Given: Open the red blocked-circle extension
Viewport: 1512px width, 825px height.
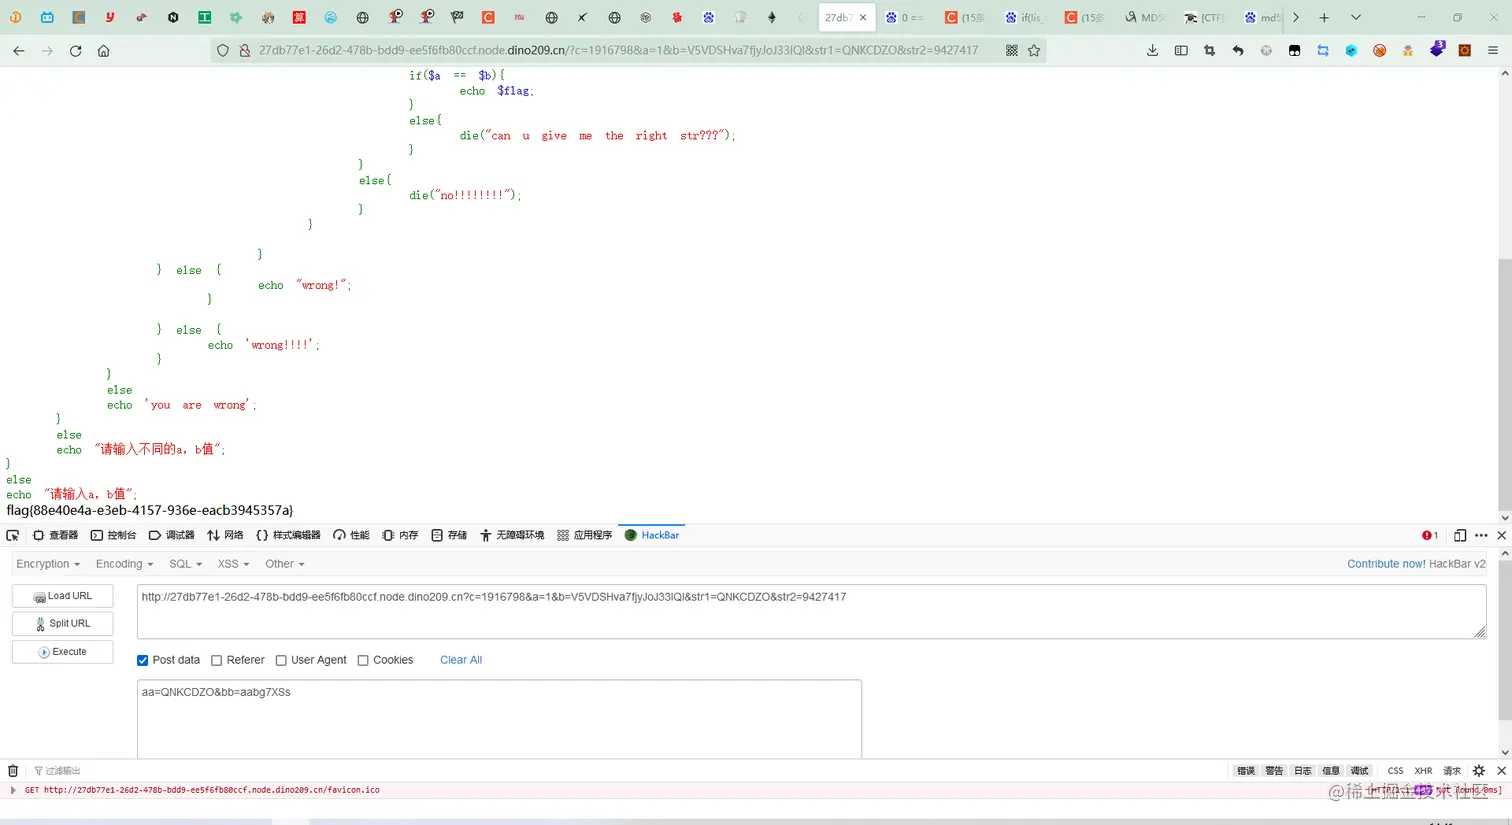Looking at the screenshot, I should [x=1379, y=50].
